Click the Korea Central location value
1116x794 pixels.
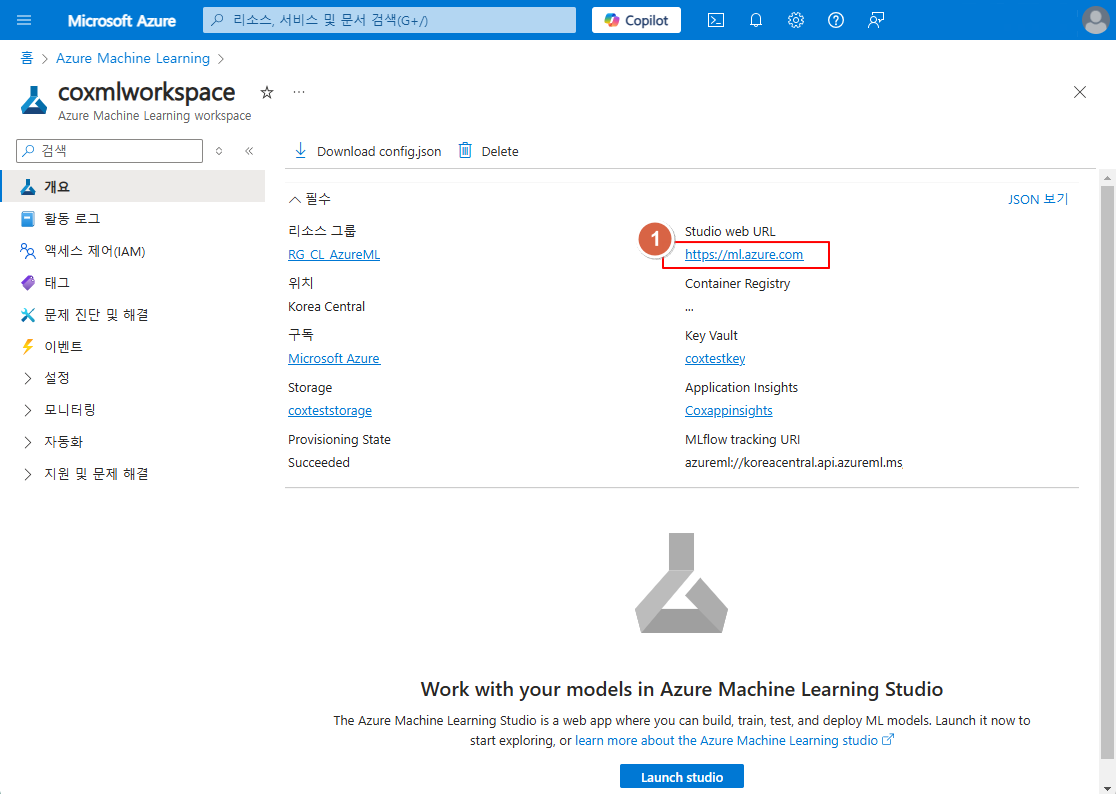tap(326, 307)
